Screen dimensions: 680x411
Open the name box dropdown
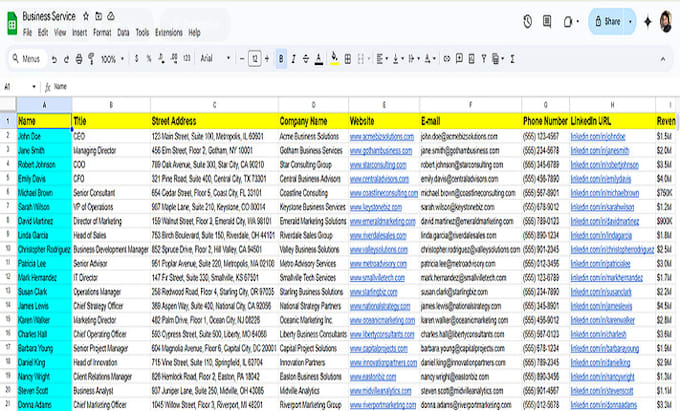tap(34, 87)
